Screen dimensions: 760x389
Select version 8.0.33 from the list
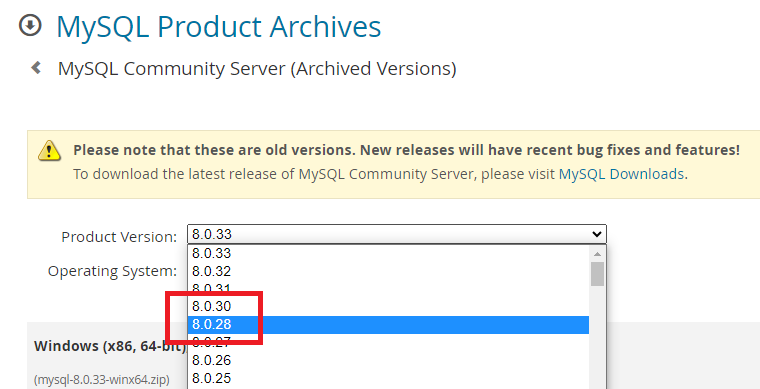click(x=388, y=253)
